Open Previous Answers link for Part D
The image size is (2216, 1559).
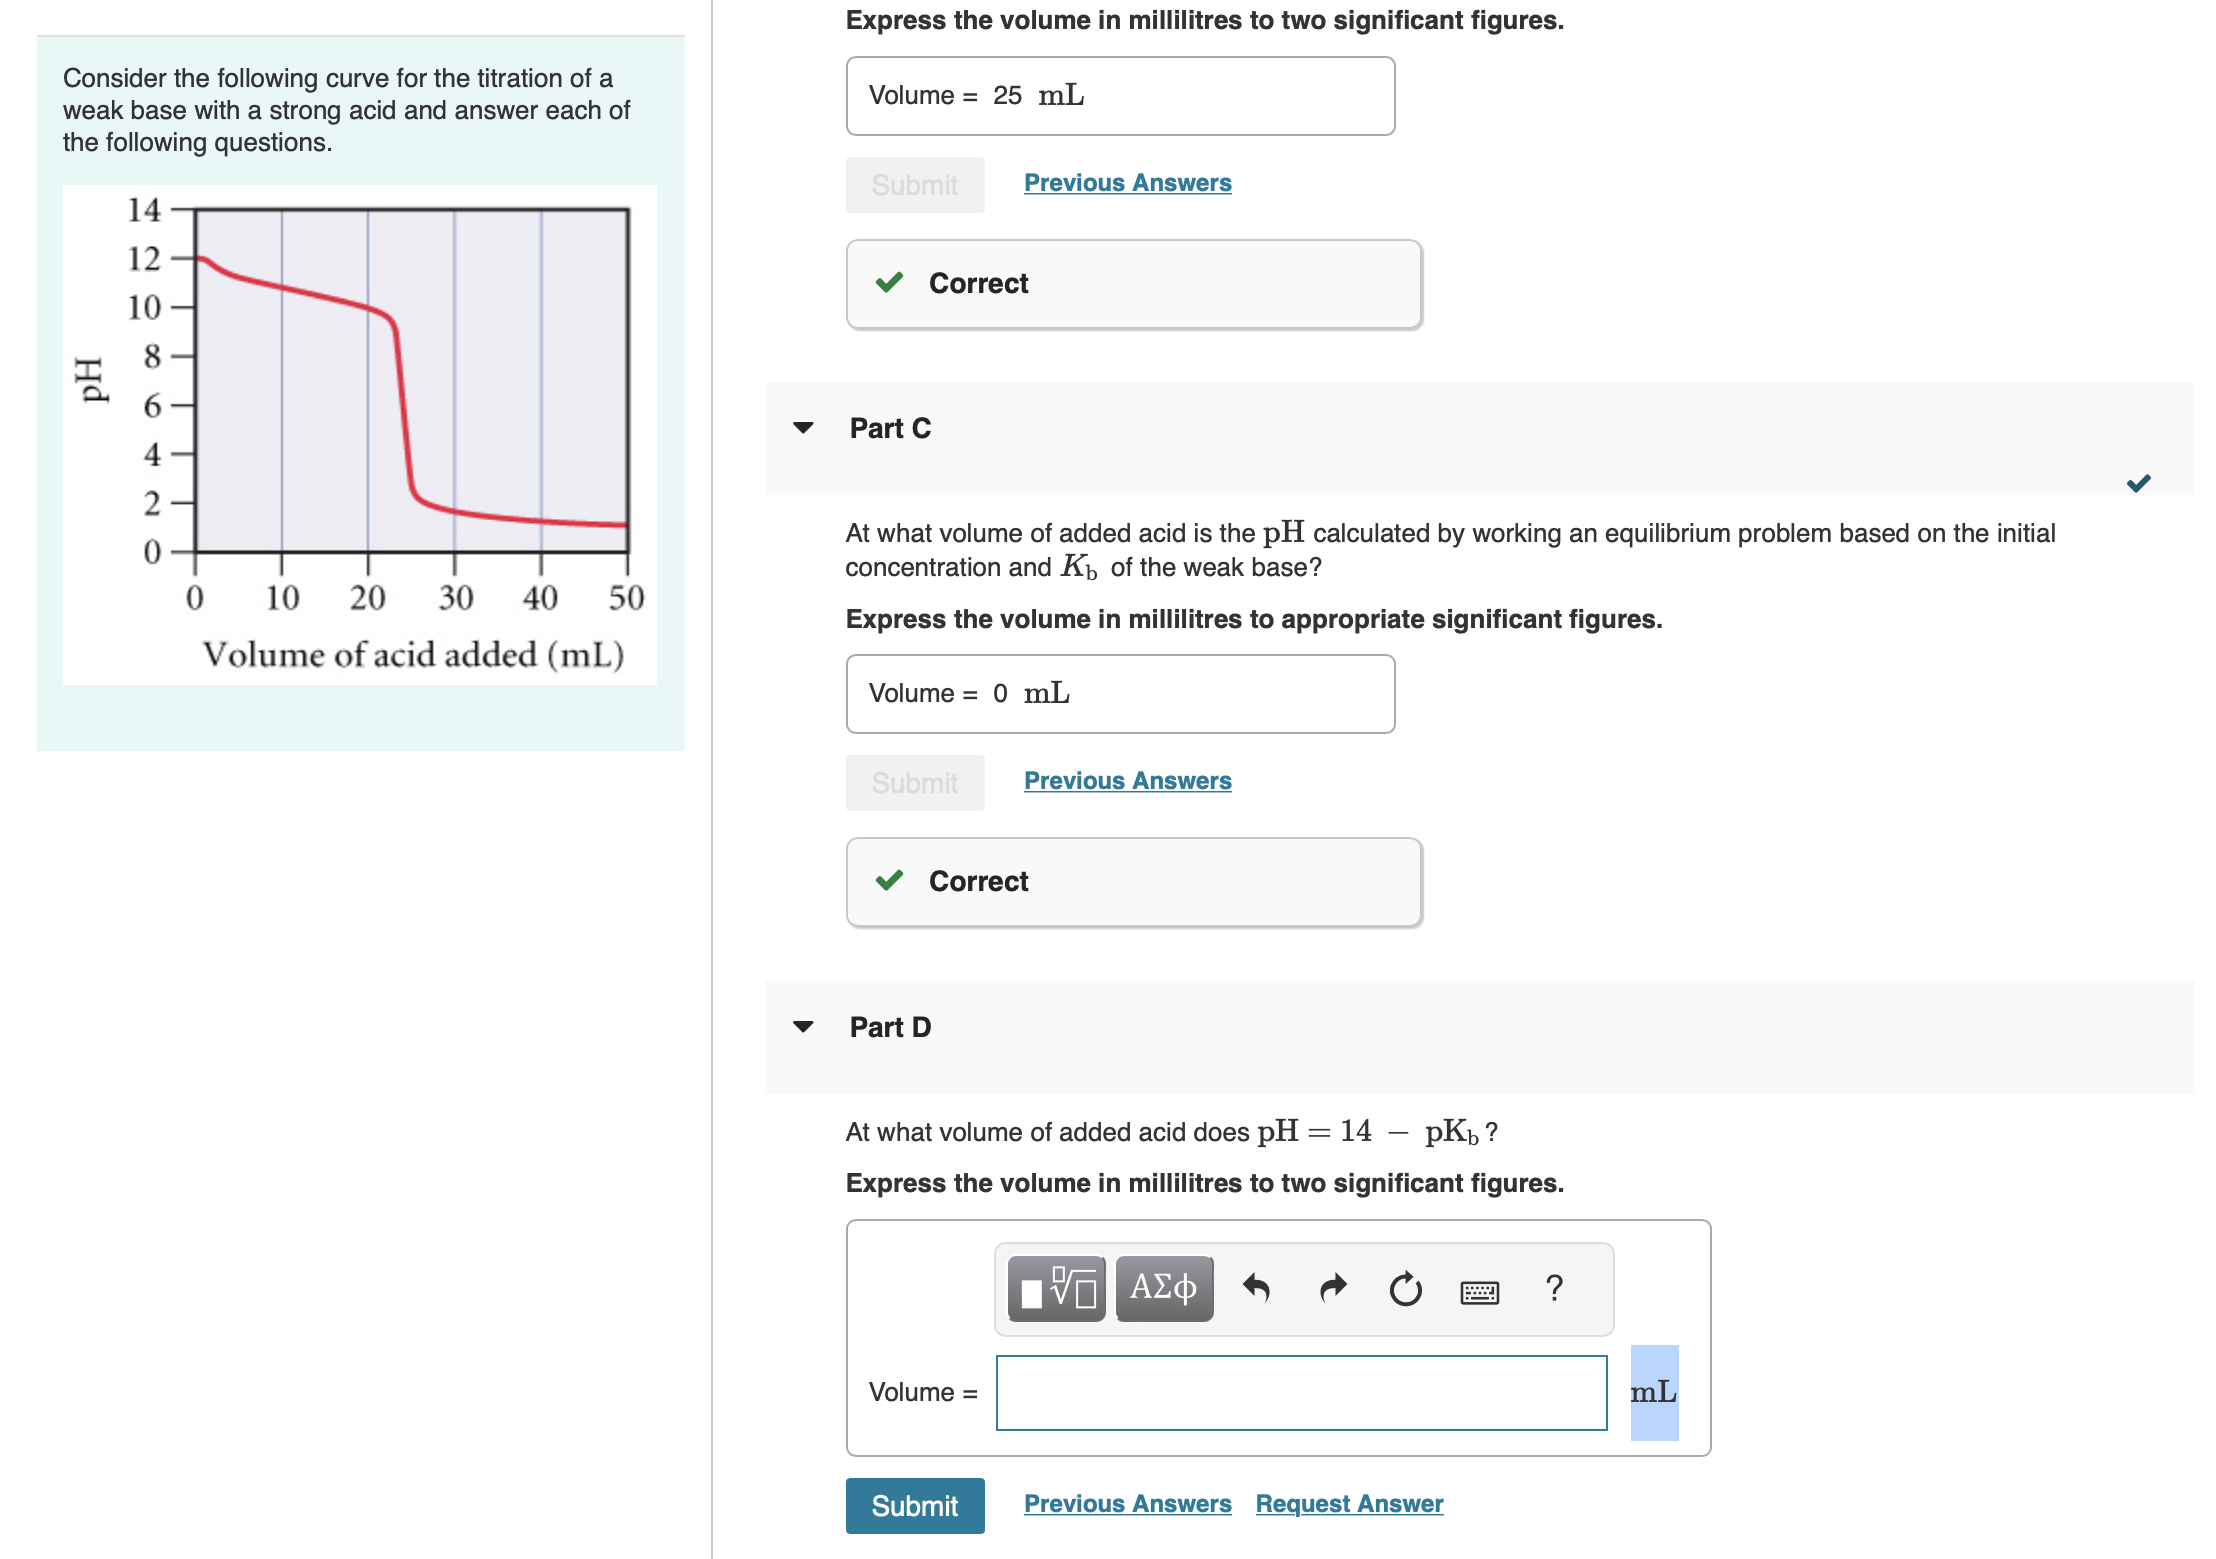tap(1127, 1504)
